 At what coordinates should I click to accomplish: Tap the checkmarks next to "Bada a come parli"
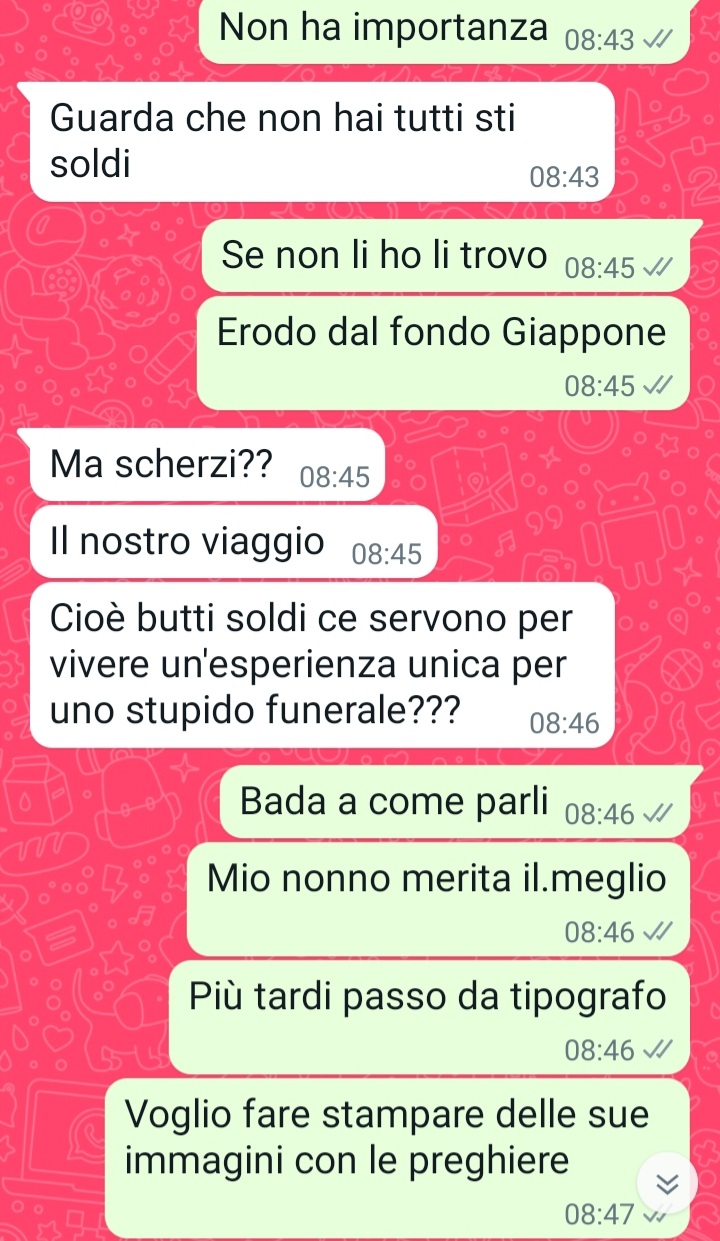point(659,814)
